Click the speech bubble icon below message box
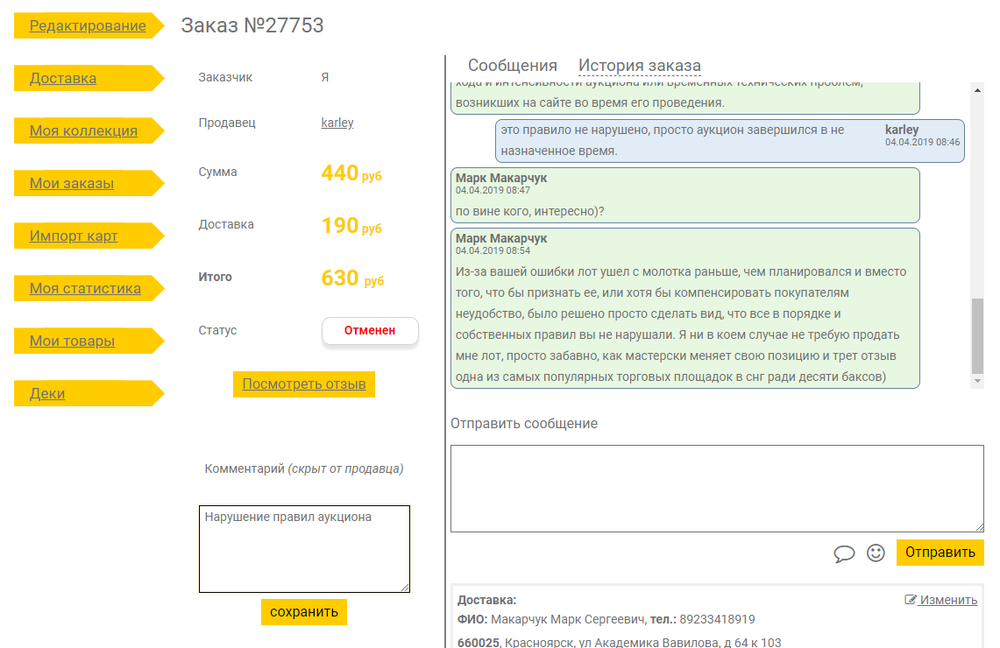The width and height of the screenshot is (1000, 648). pyautogui.click(x=844, y=553)
